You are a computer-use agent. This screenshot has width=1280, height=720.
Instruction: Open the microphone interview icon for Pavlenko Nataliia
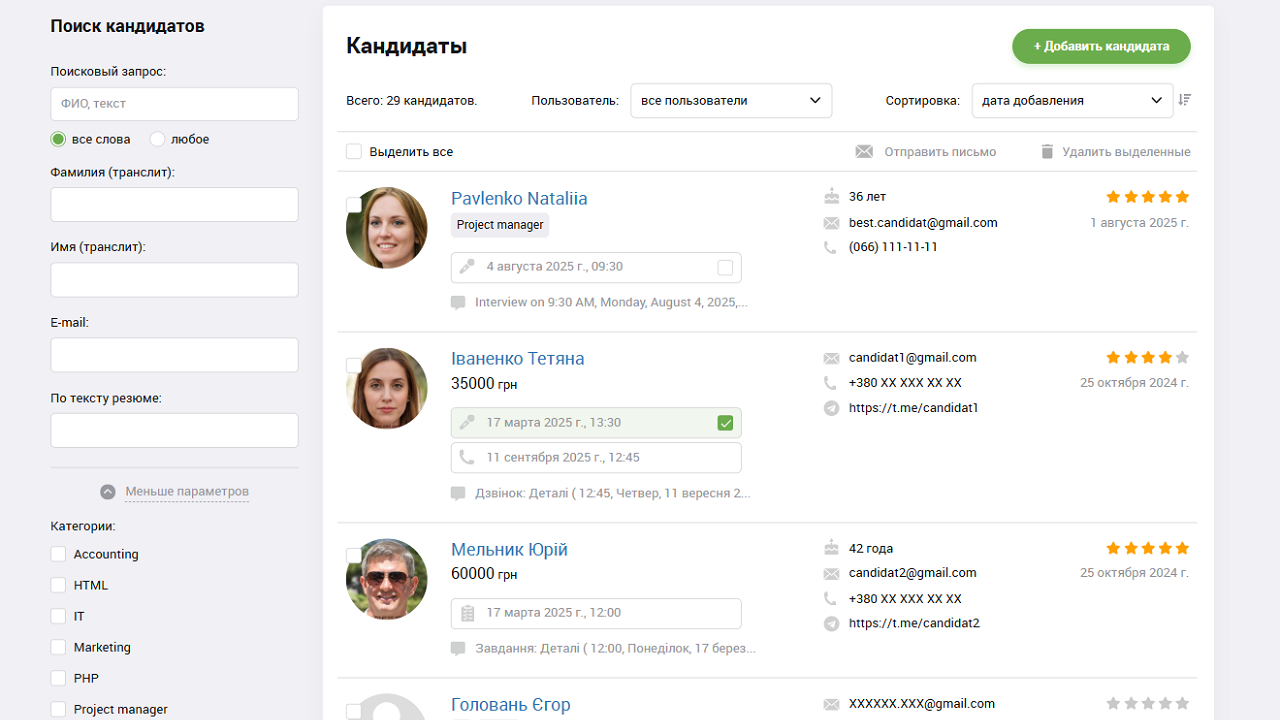tap(466, 267)
